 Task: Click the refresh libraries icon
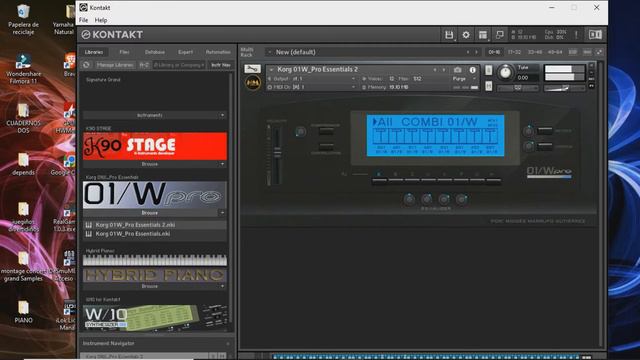click(x=87, y=65)
